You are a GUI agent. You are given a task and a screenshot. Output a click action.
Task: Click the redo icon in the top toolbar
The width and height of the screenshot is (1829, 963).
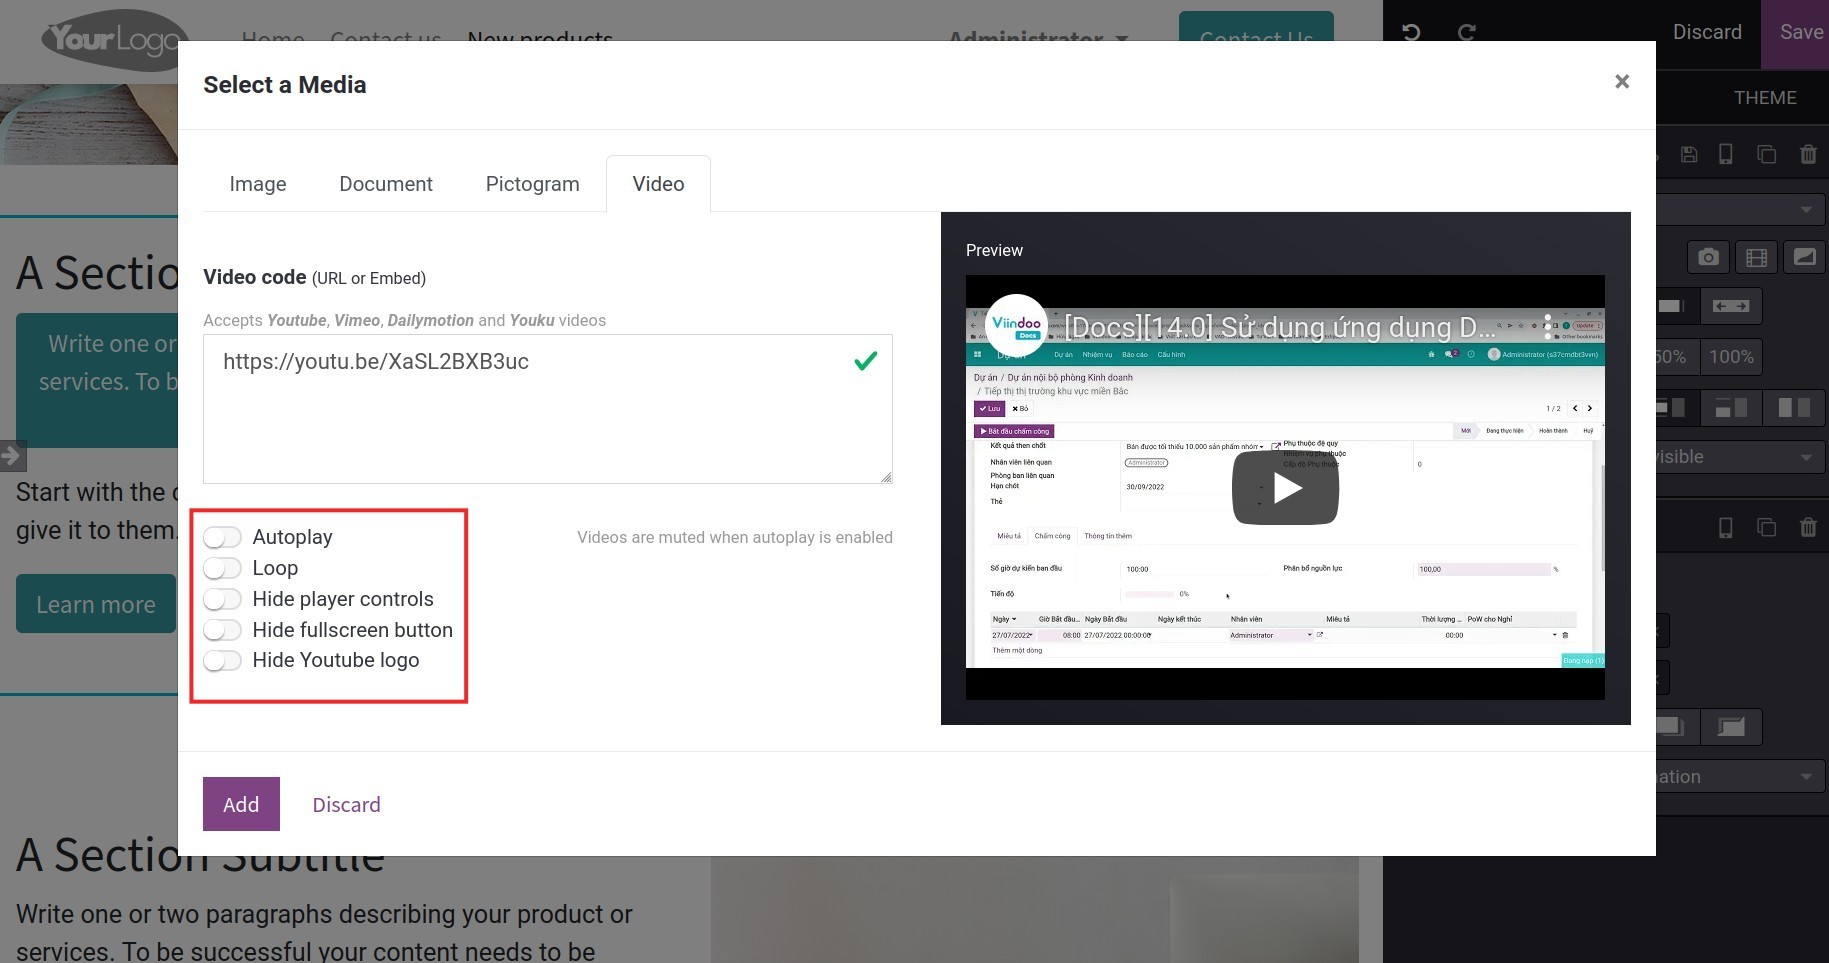(1466, 32)
